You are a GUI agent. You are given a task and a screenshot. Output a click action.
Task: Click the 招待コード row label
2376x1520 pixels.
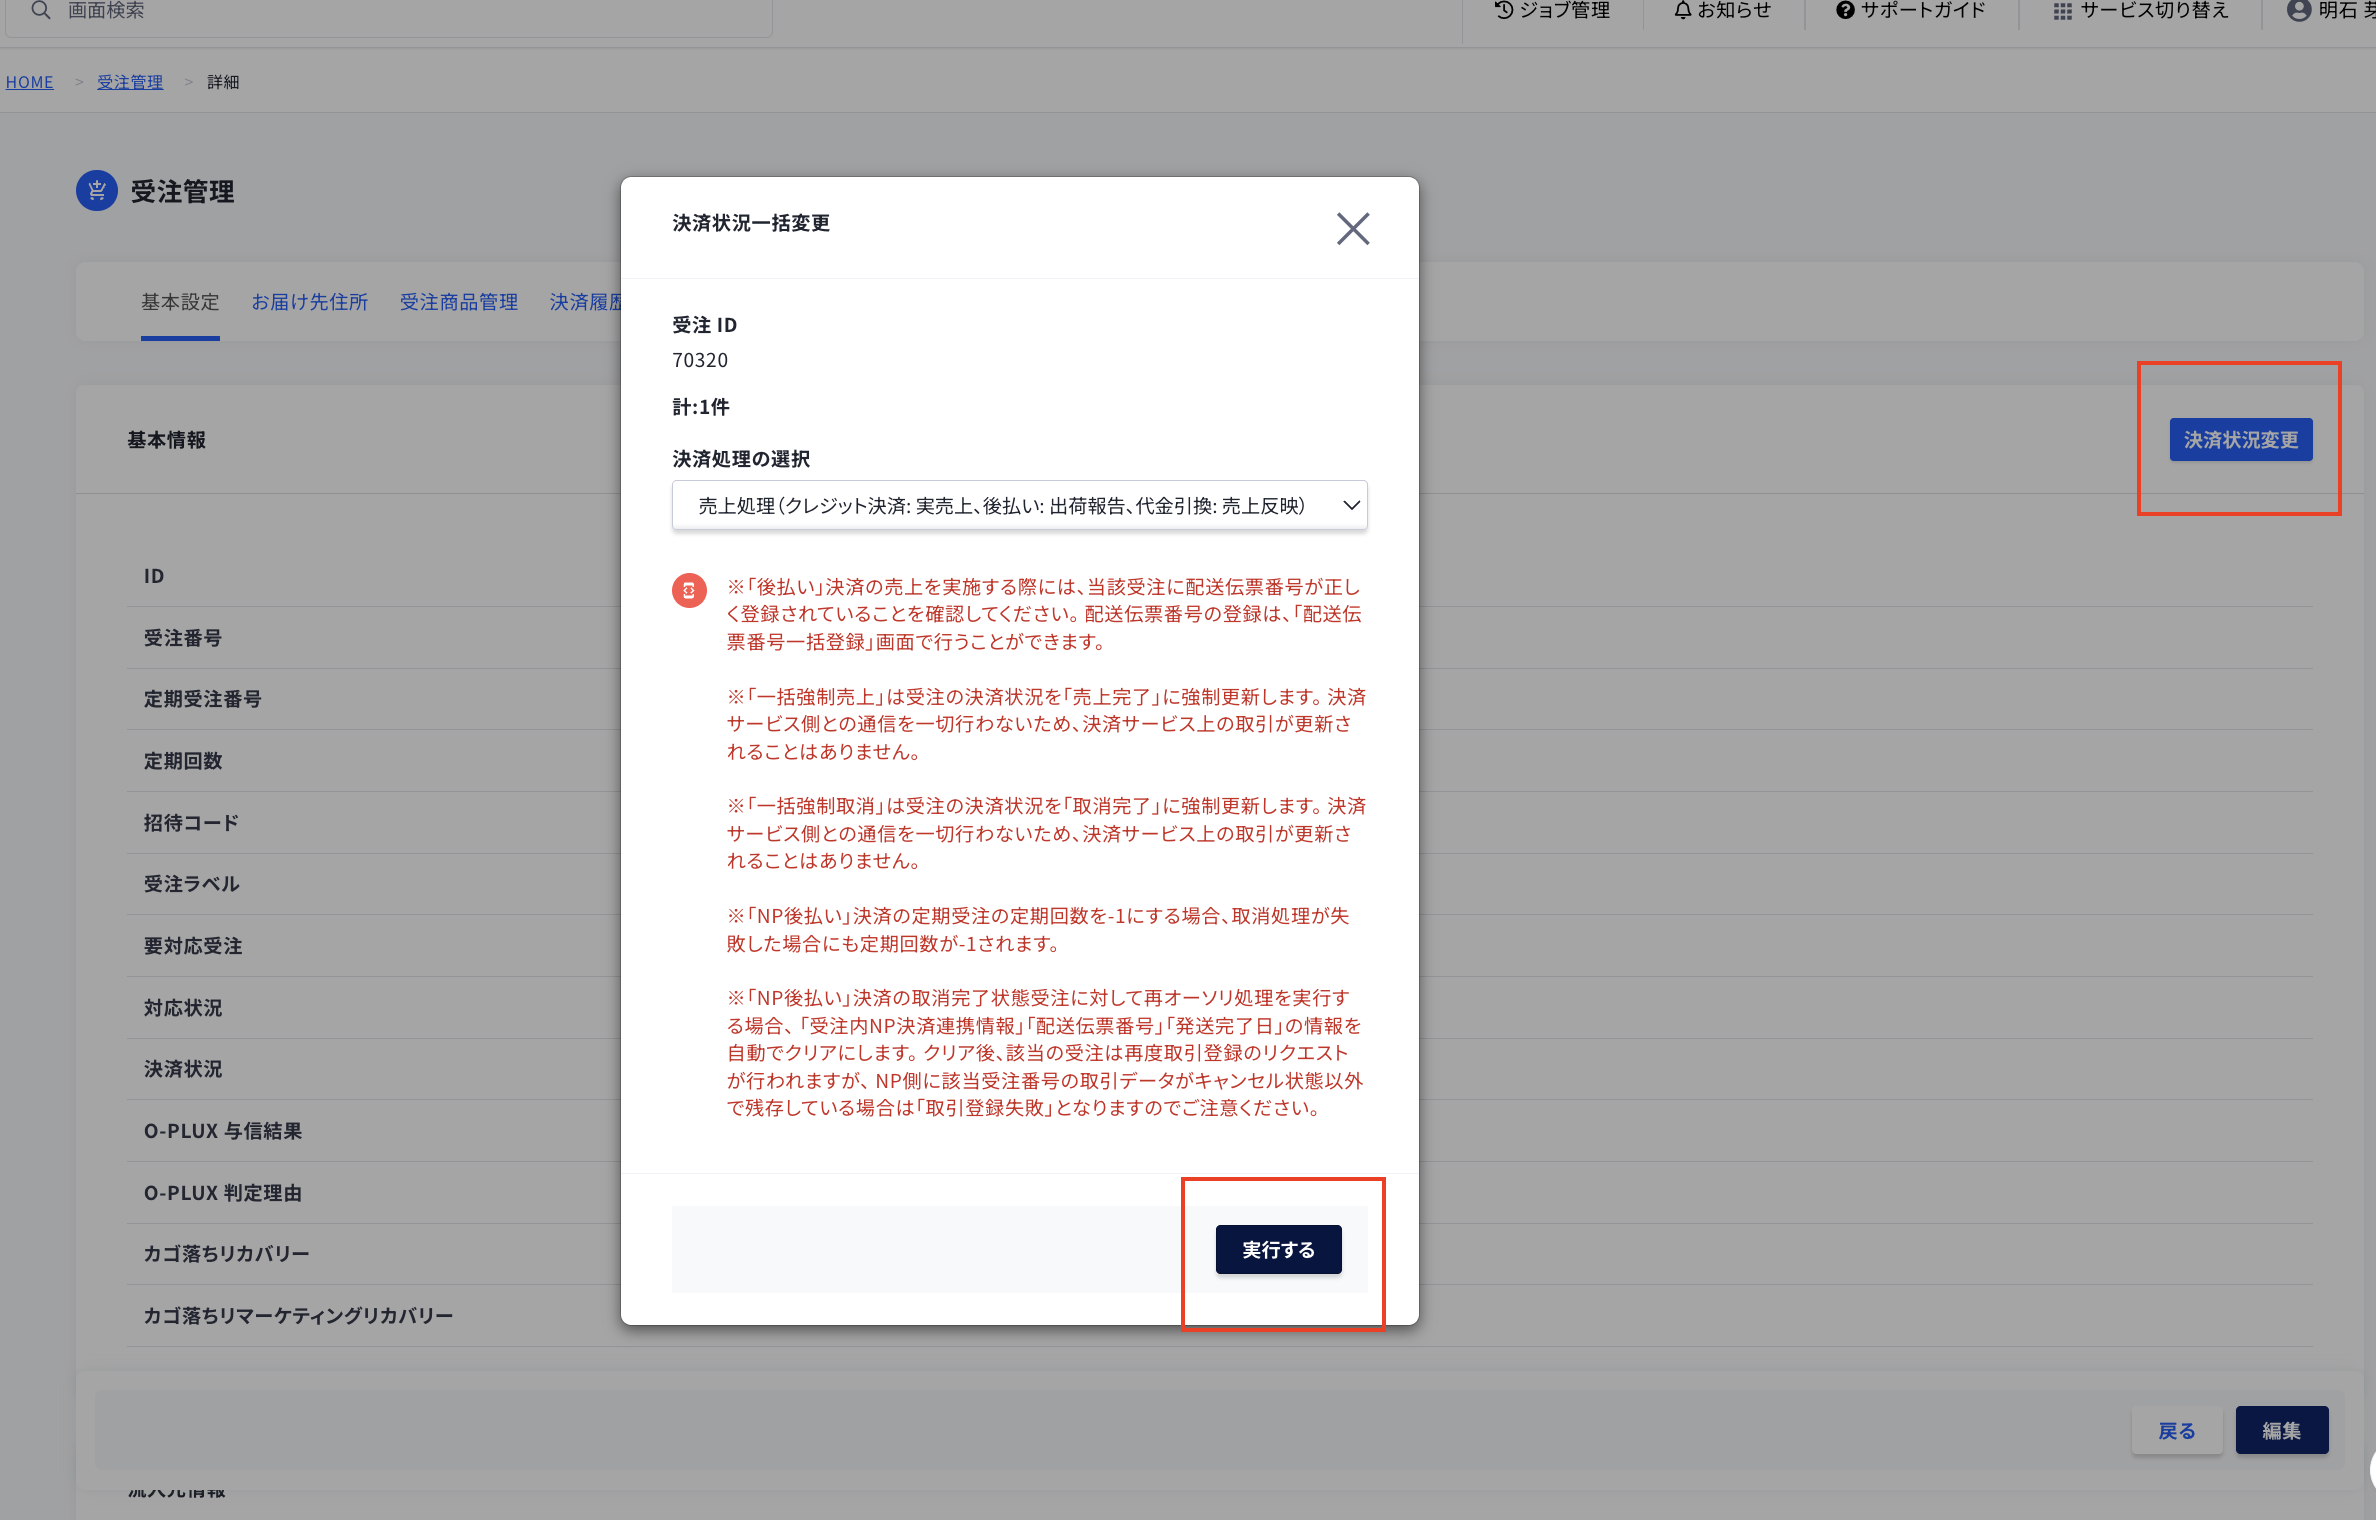coord(191,823)
